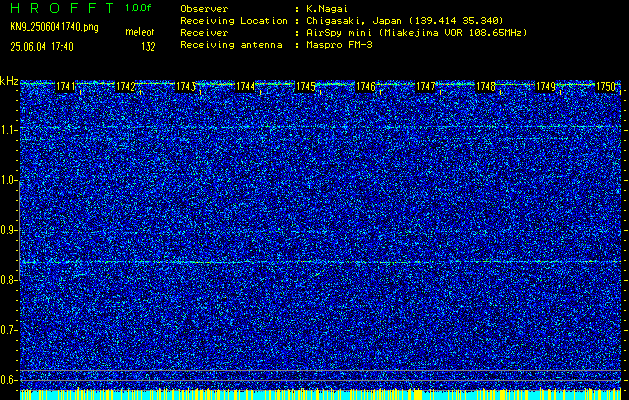Click the observer name K.Nagai
This screenshot has height=400, width=629.
[x=325, y=9]
